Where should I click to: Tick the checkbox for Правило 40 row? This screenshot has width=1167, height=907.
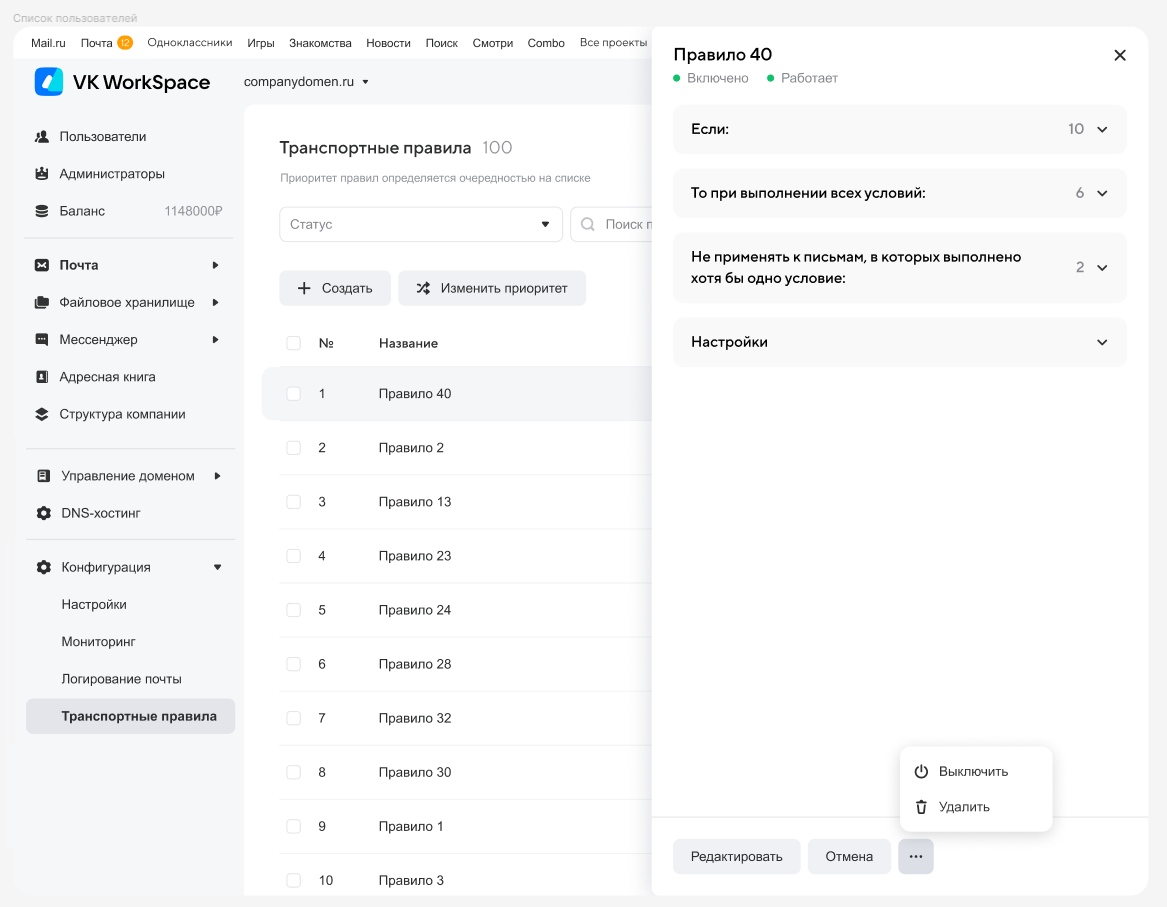(294, 394)
